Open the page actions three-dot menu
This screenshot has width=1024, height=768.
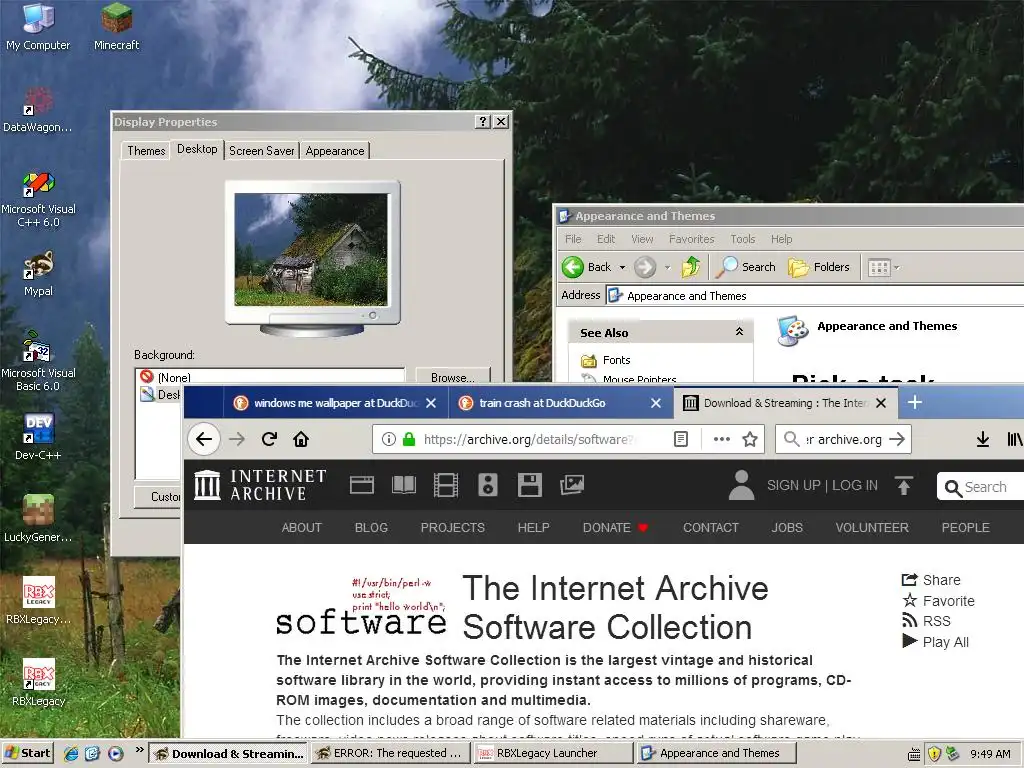[x=722, y=439]
